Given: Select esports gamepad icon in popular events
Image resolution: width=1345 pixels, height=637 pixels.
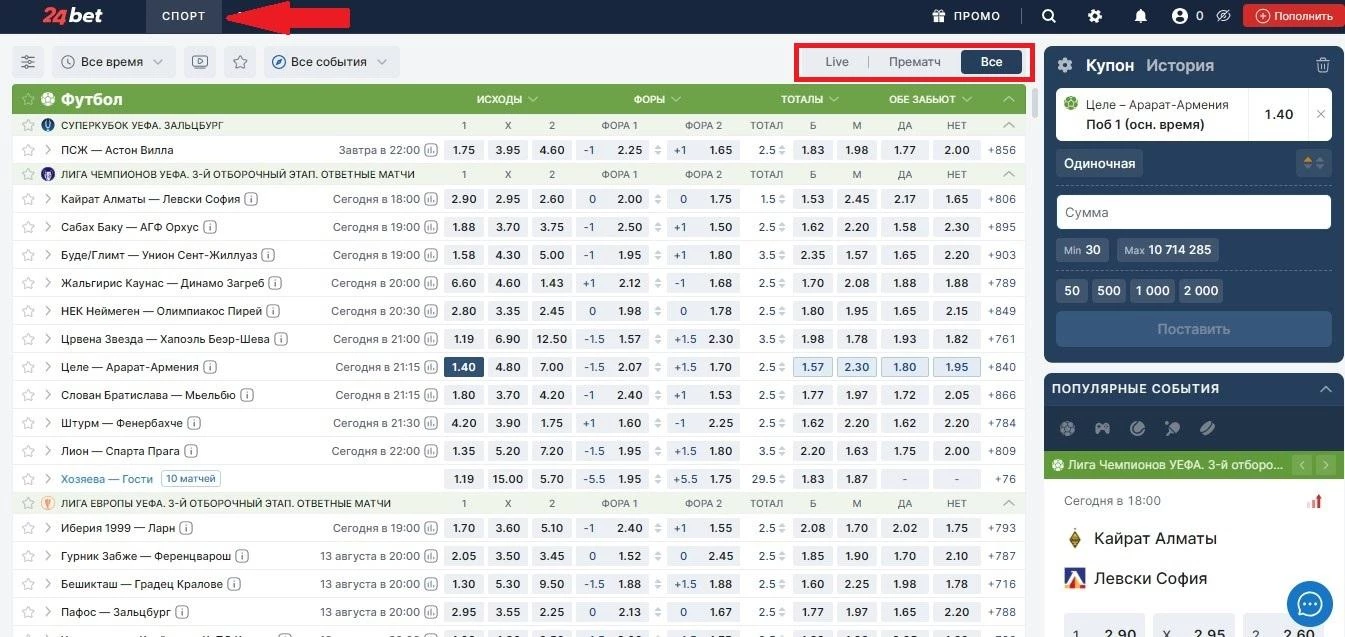Looking at the screenshot, I should [1102, 429].
